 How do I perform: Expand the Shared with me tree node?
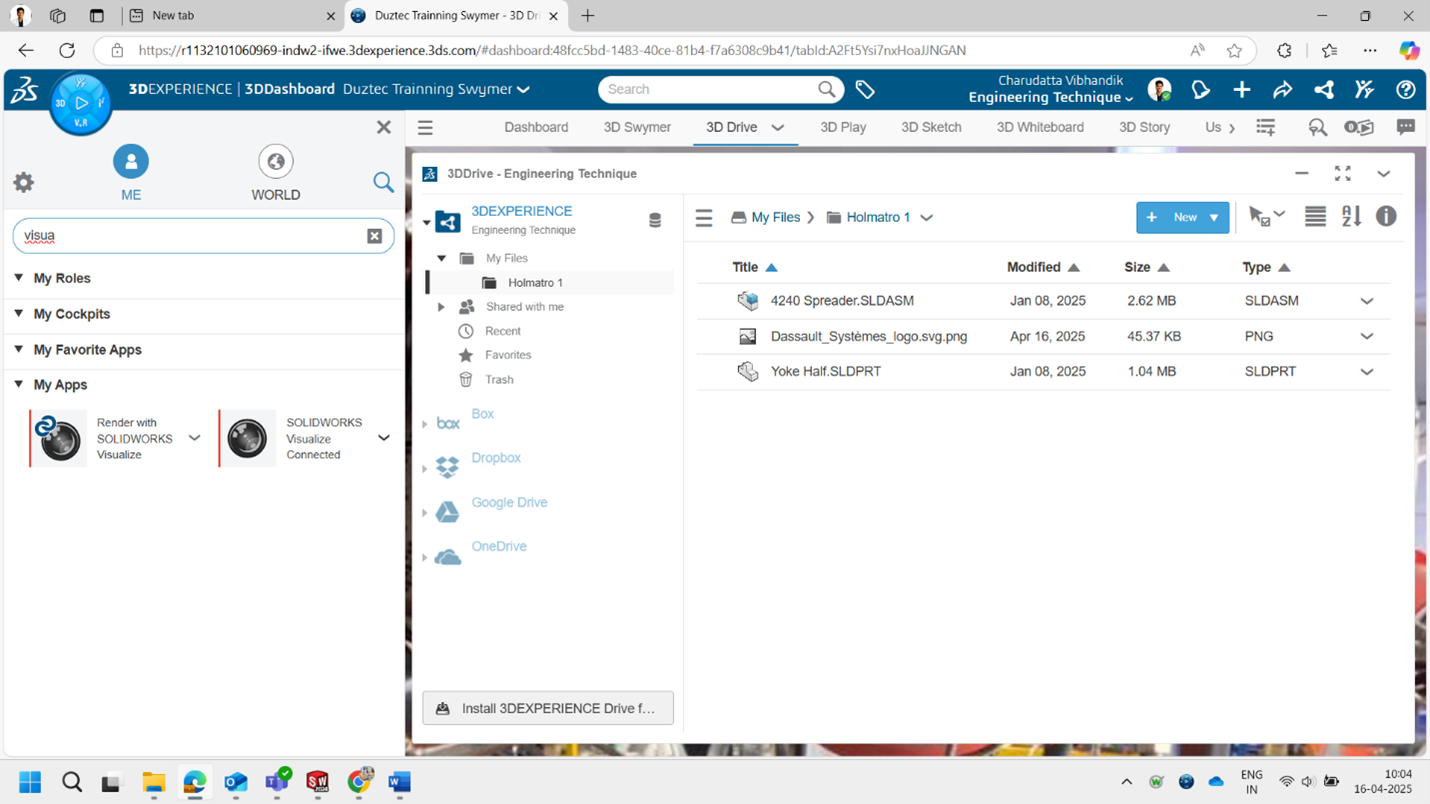[441, 307]
